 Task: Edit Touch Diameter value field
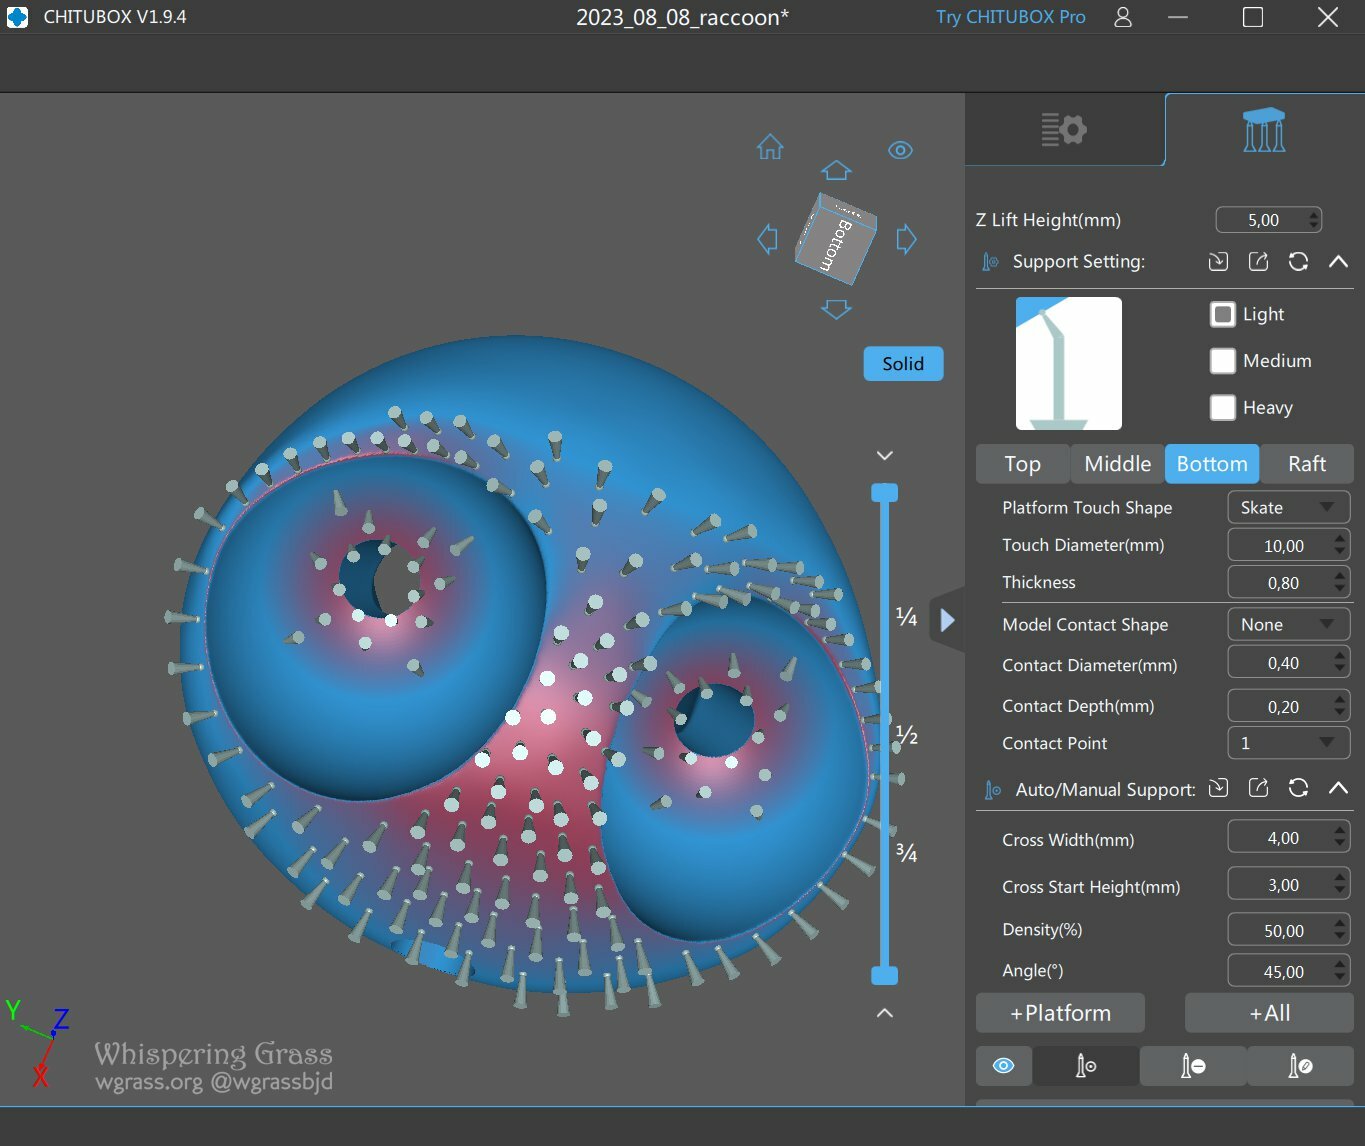click(x=1288, y=545)
